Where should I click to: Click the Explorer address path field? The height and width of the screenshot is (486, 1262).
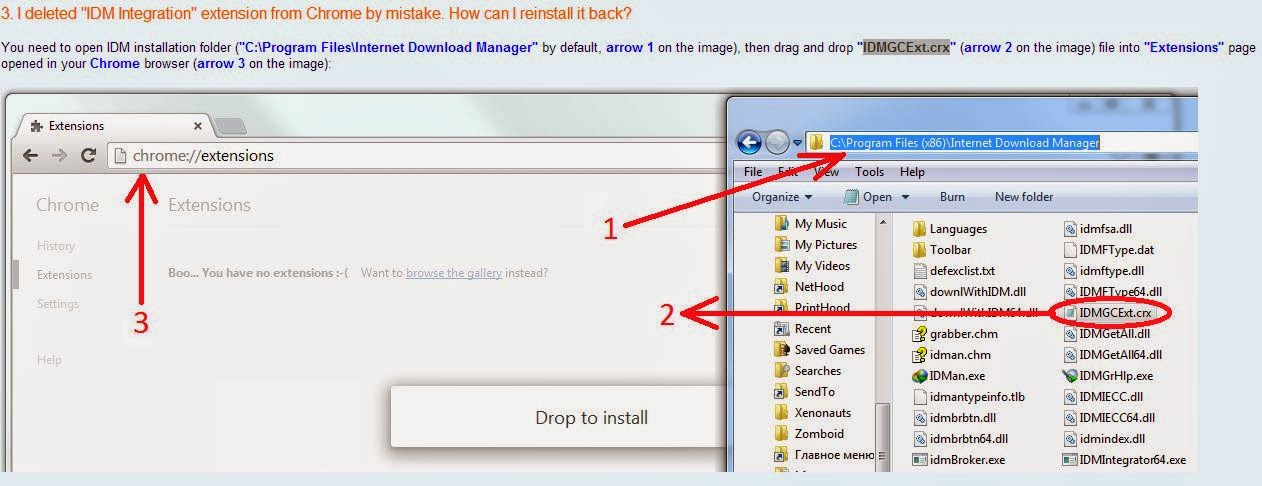coord(1000,143)
